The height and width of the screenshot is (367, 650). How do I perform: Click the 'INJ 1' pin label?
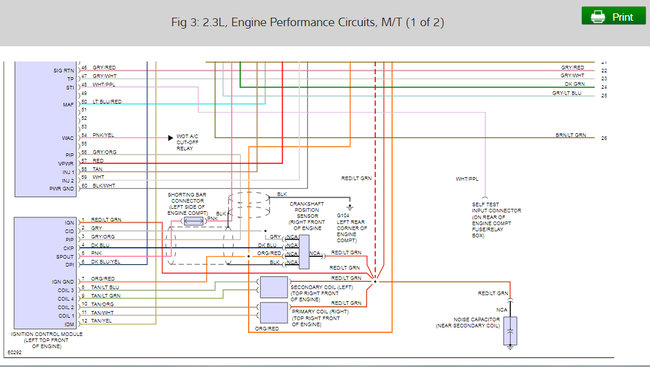68,172
